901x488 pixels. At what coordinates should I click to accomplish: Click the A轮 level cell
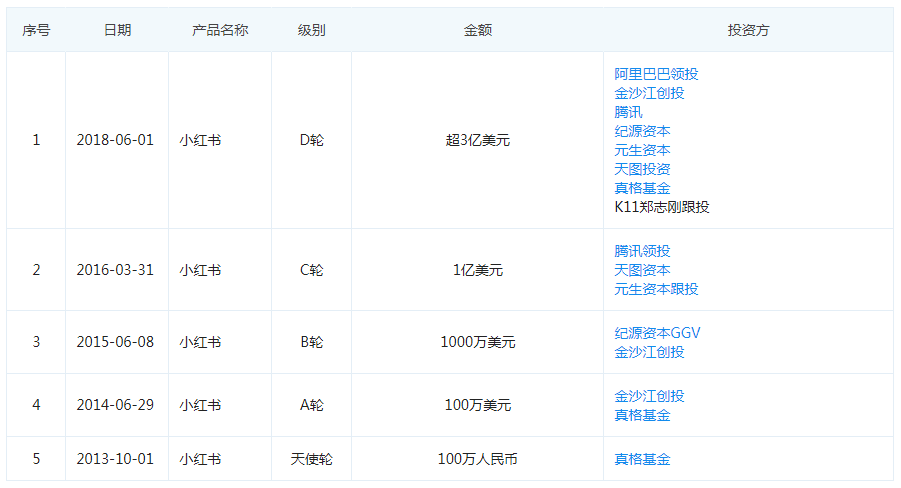point(311,405)
